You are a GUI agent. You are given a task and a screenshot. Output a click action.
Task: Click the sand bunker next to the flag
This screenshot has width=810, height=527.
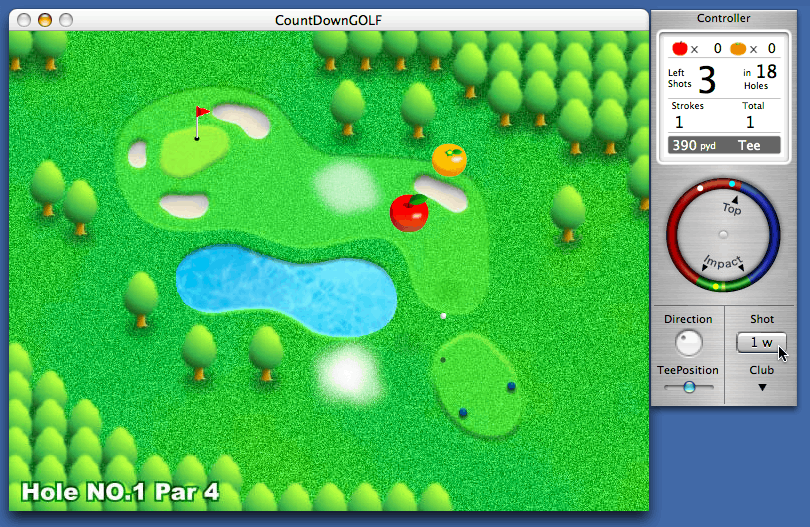click(x=242, y=120)
